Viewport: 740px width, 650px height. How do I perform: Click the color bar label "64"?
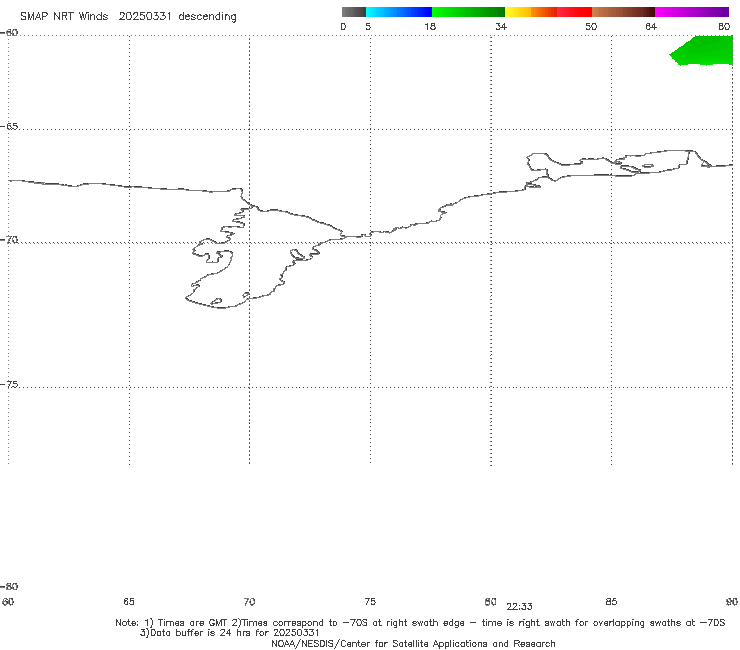[x=651, y=26]
